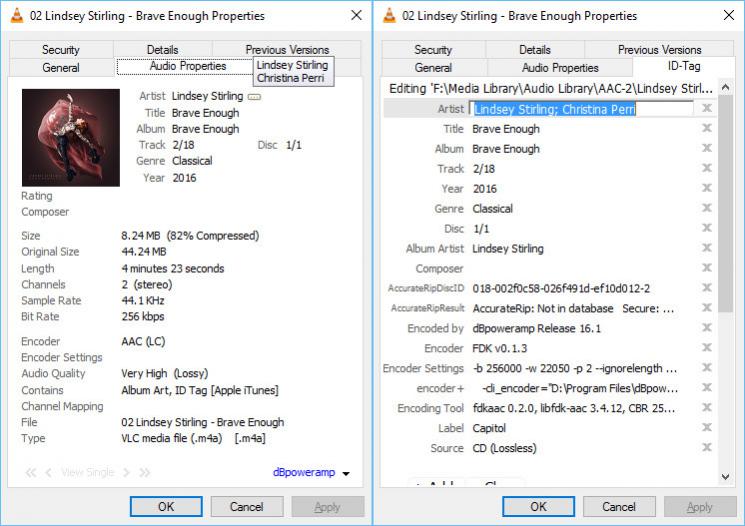The image size is (745, 526).
Task: Click the X icon beside Genre Classical
Action: (707, 209)
